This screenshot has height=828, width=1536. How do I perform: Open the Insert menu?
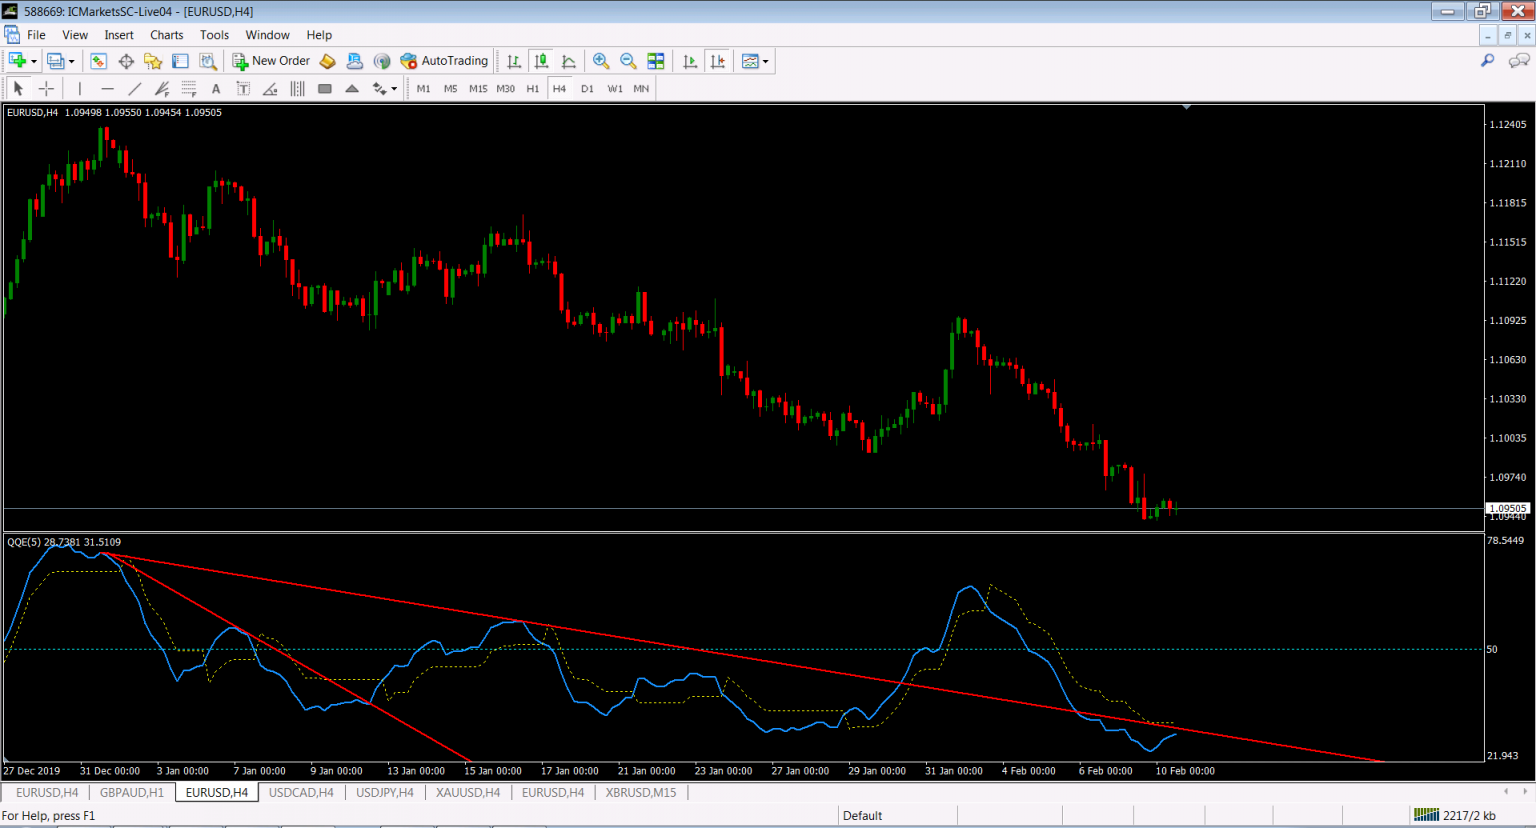[119, 35]
